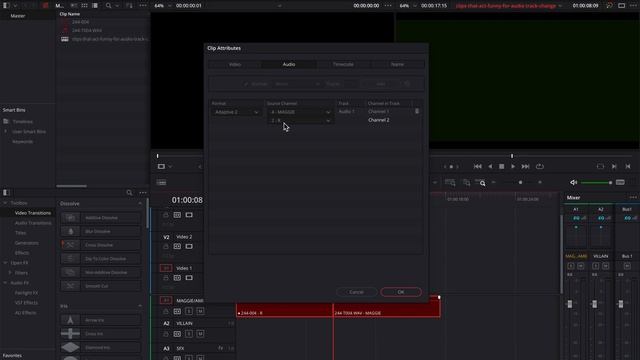
Task: Solo the VILLAIN audio track
Action: click(x=189, y=334)
